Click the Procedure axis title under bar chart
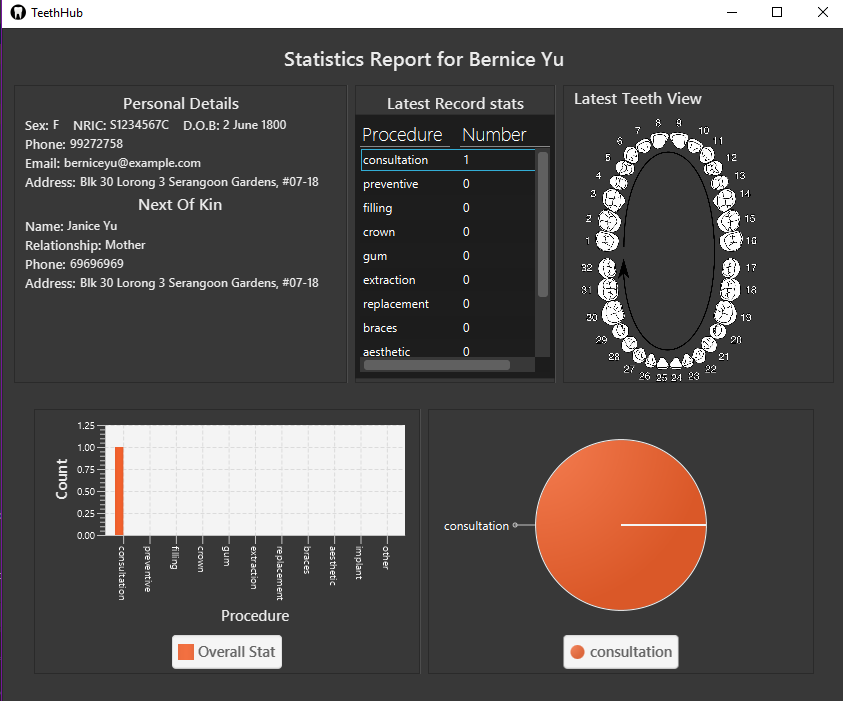843x701 pixels. click(255, 616)
